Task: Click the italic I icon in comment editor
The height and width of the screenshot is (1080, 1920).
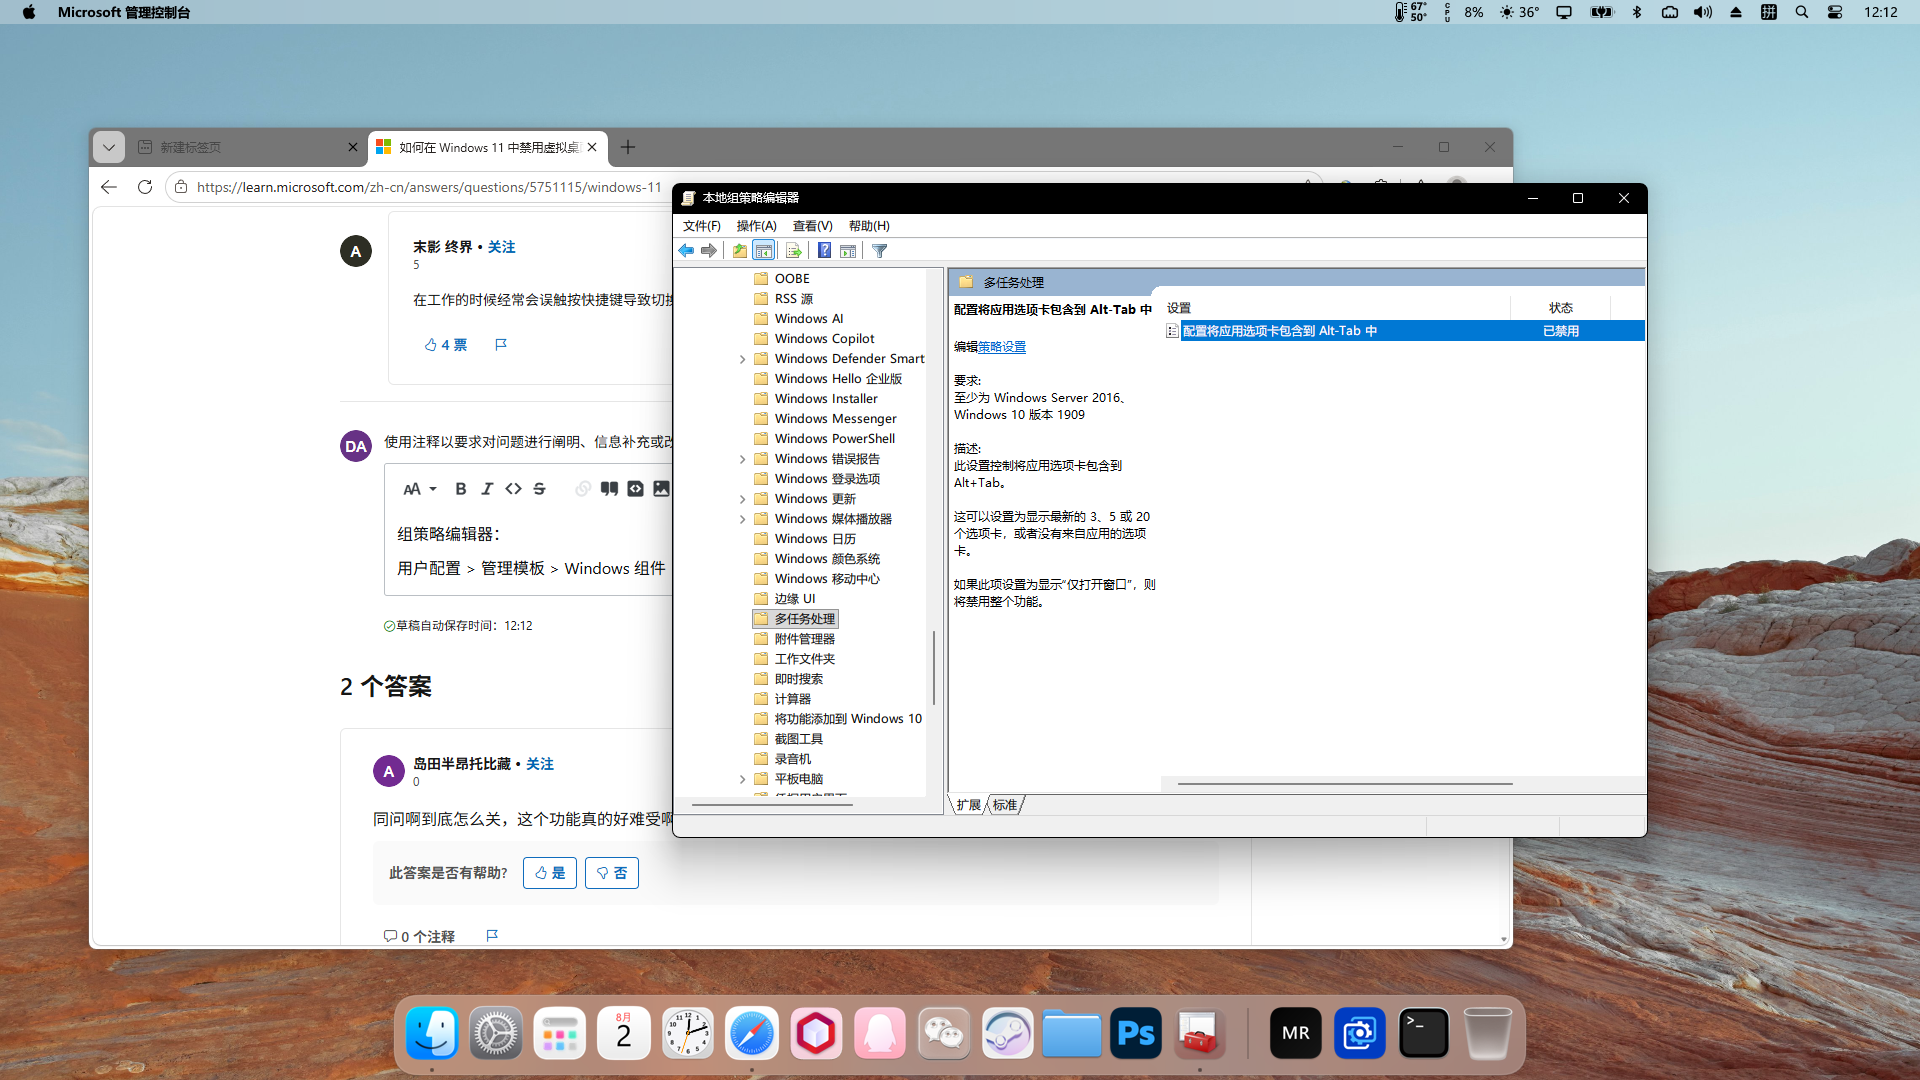Action: (487, 489)
